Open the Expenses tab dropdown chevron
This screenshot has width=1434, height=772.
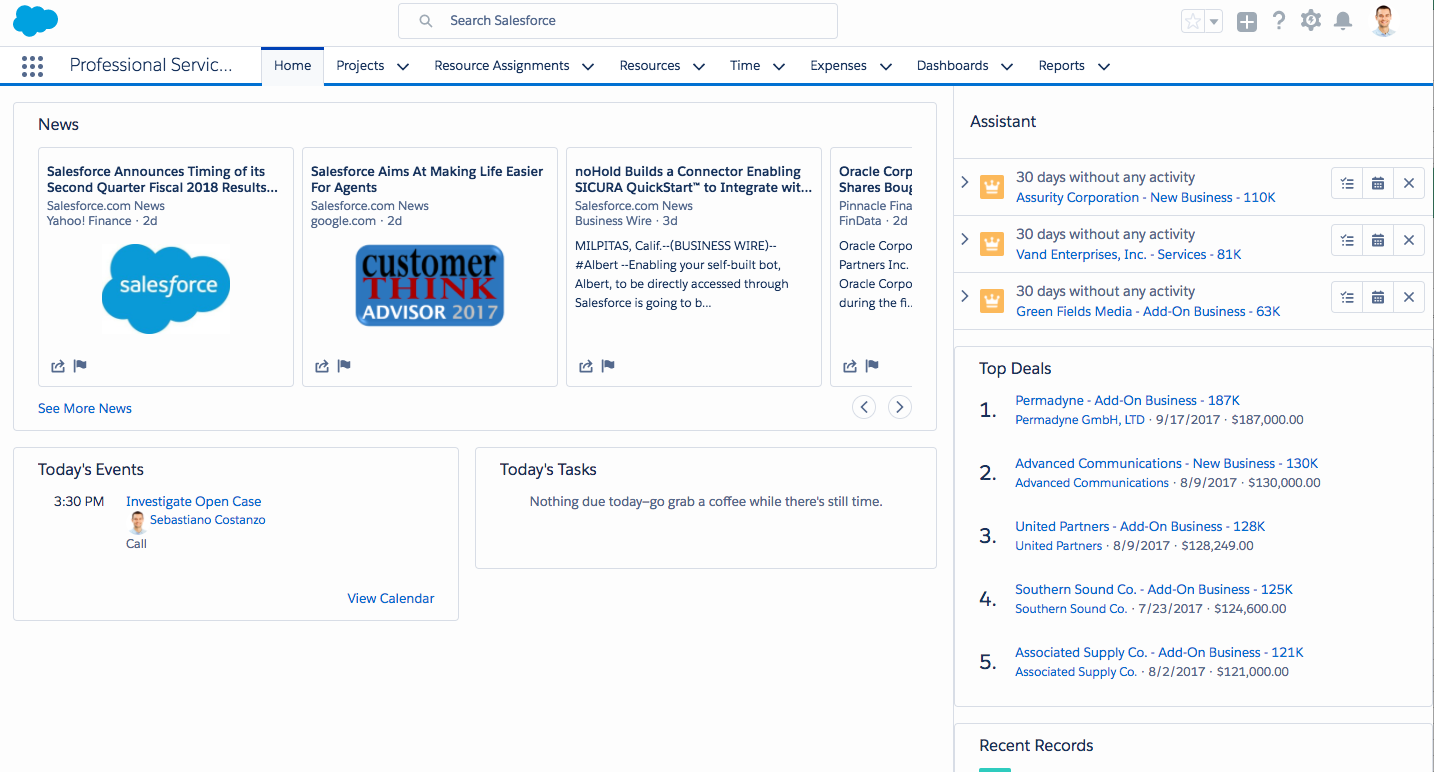click(x=886, y=67)
